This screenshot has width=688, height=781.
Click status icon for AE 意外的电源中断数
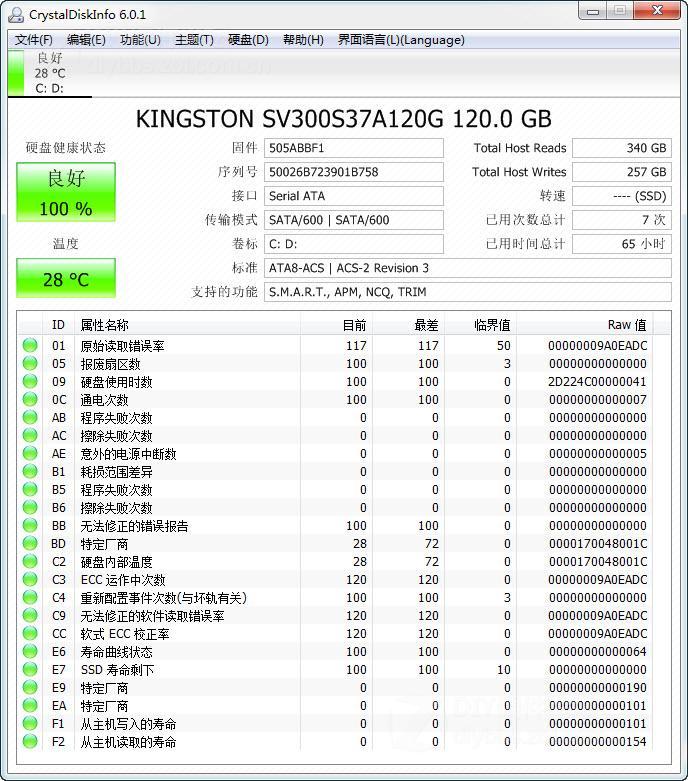30,453
